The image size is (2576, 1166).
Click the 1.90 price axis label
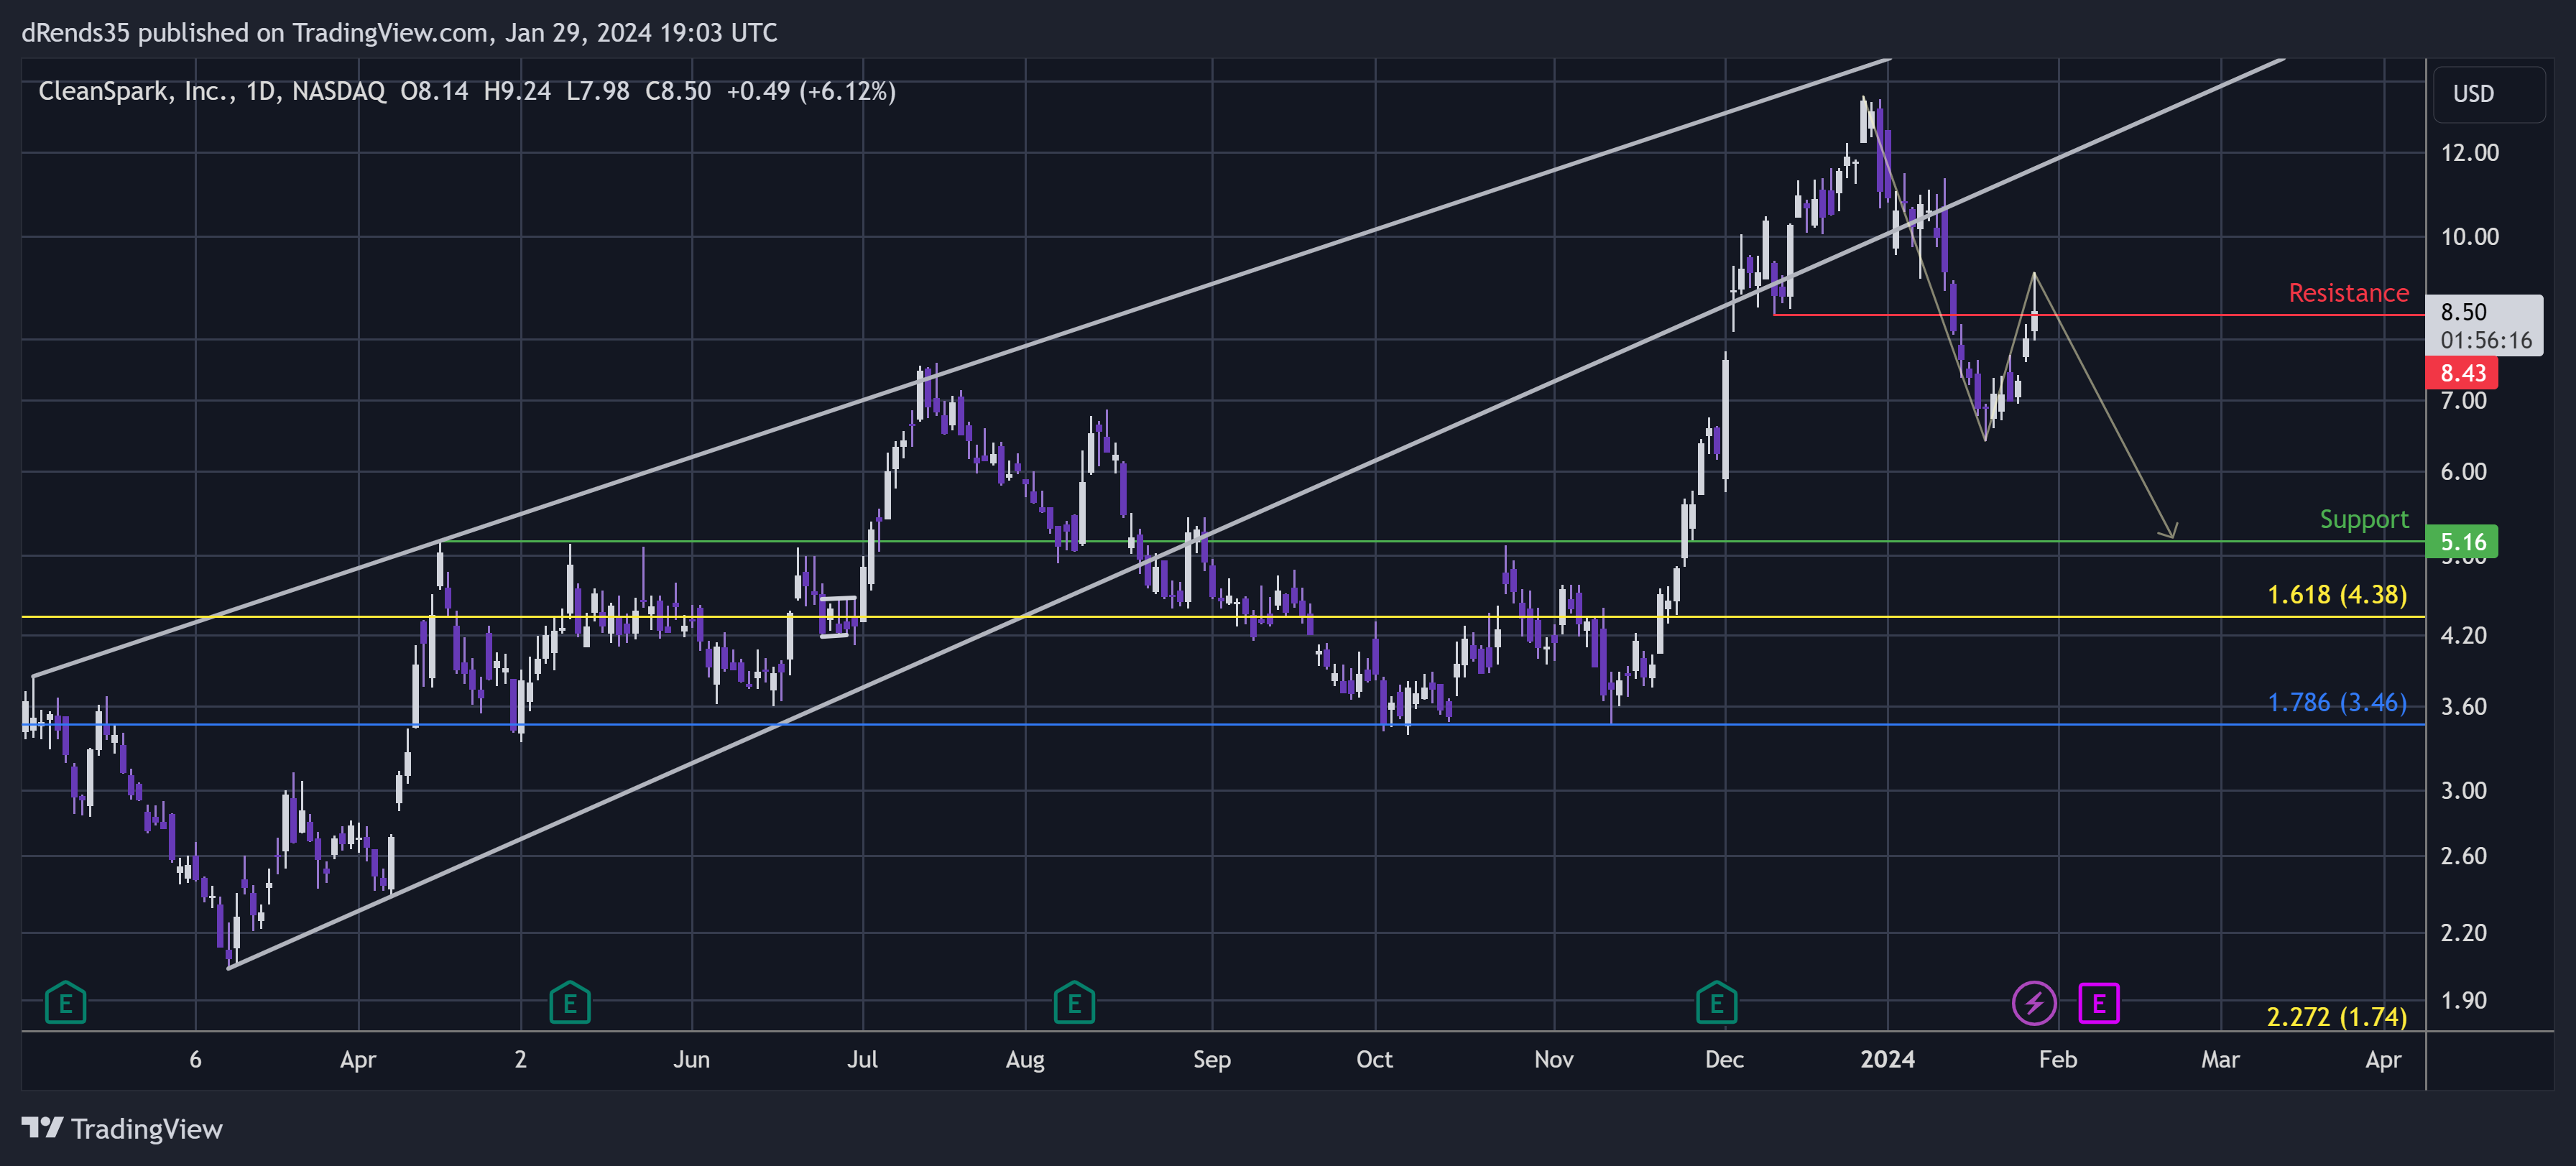point(2463,1001)
